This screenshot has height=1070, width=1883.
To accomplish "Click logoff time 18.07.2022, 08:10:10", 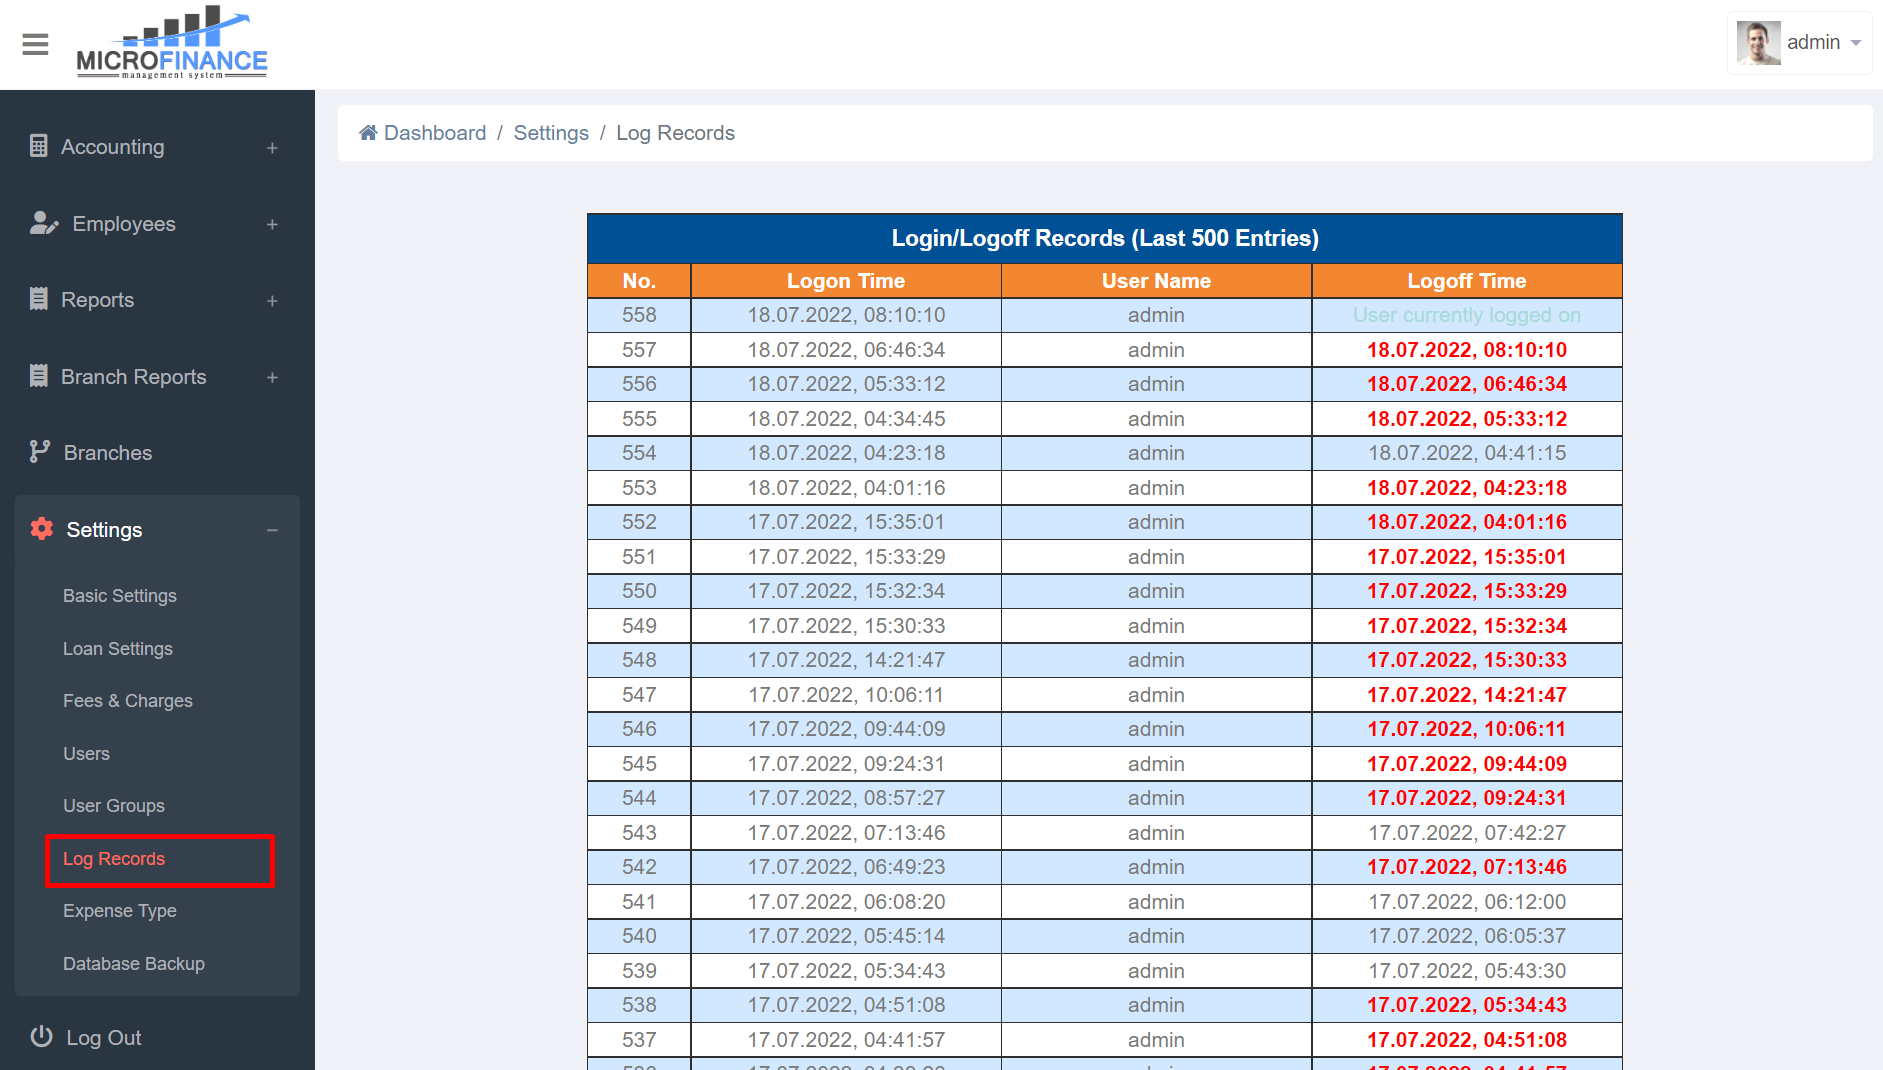I will pyautogui.click(x=1467, y=350).
